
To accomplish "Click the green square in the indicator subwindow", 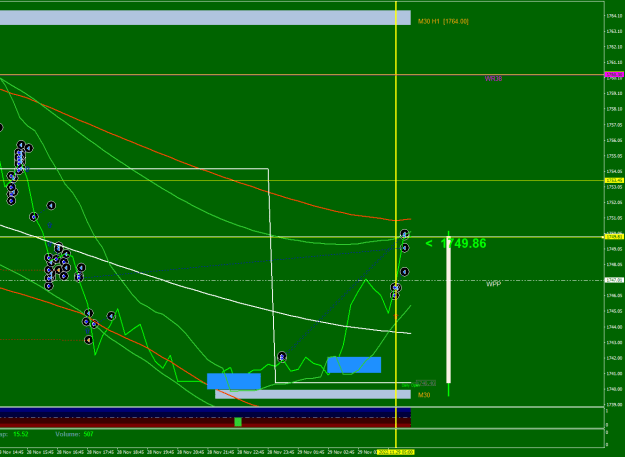I will pos(238,422).
